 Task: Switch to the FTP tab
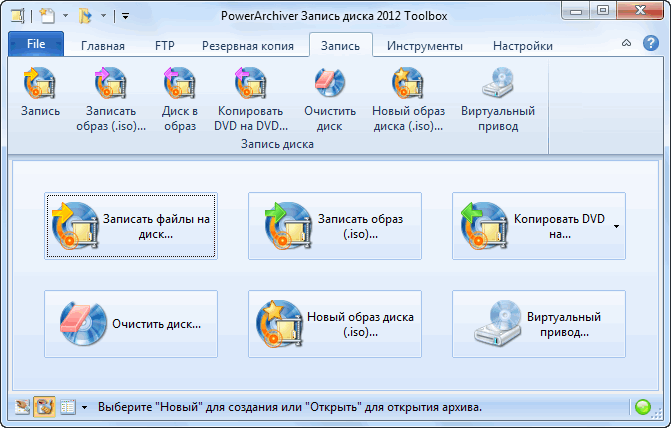(165, 46)
